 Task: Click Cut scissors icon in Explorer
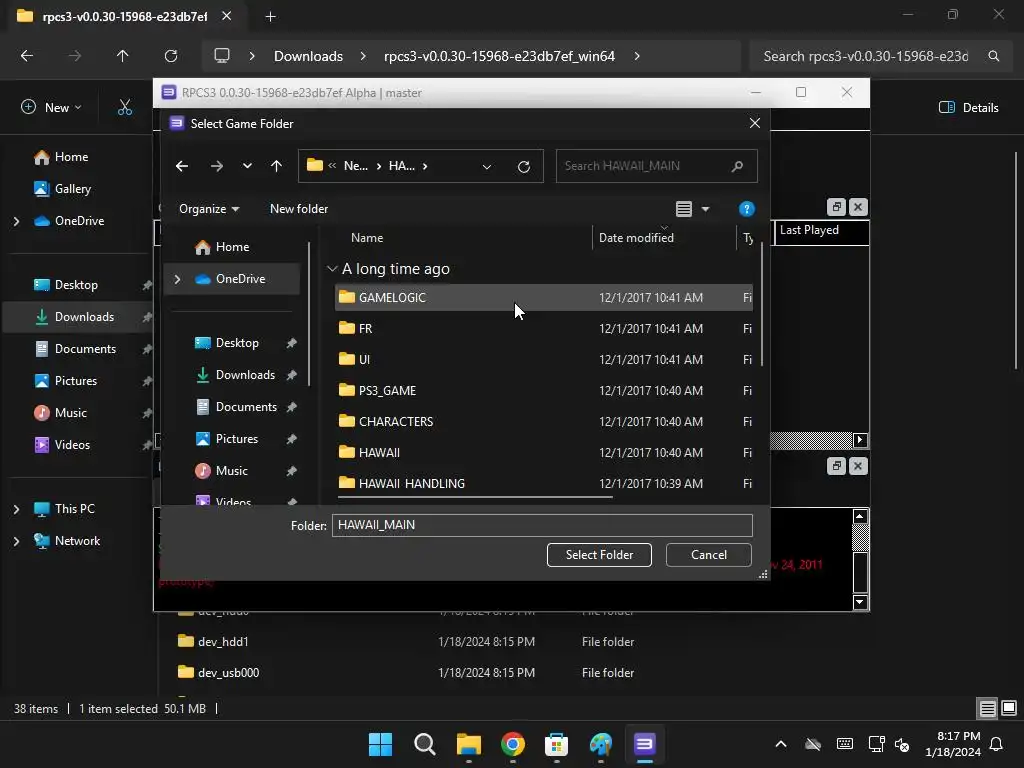pyautogui.click(x=125, y=108)
